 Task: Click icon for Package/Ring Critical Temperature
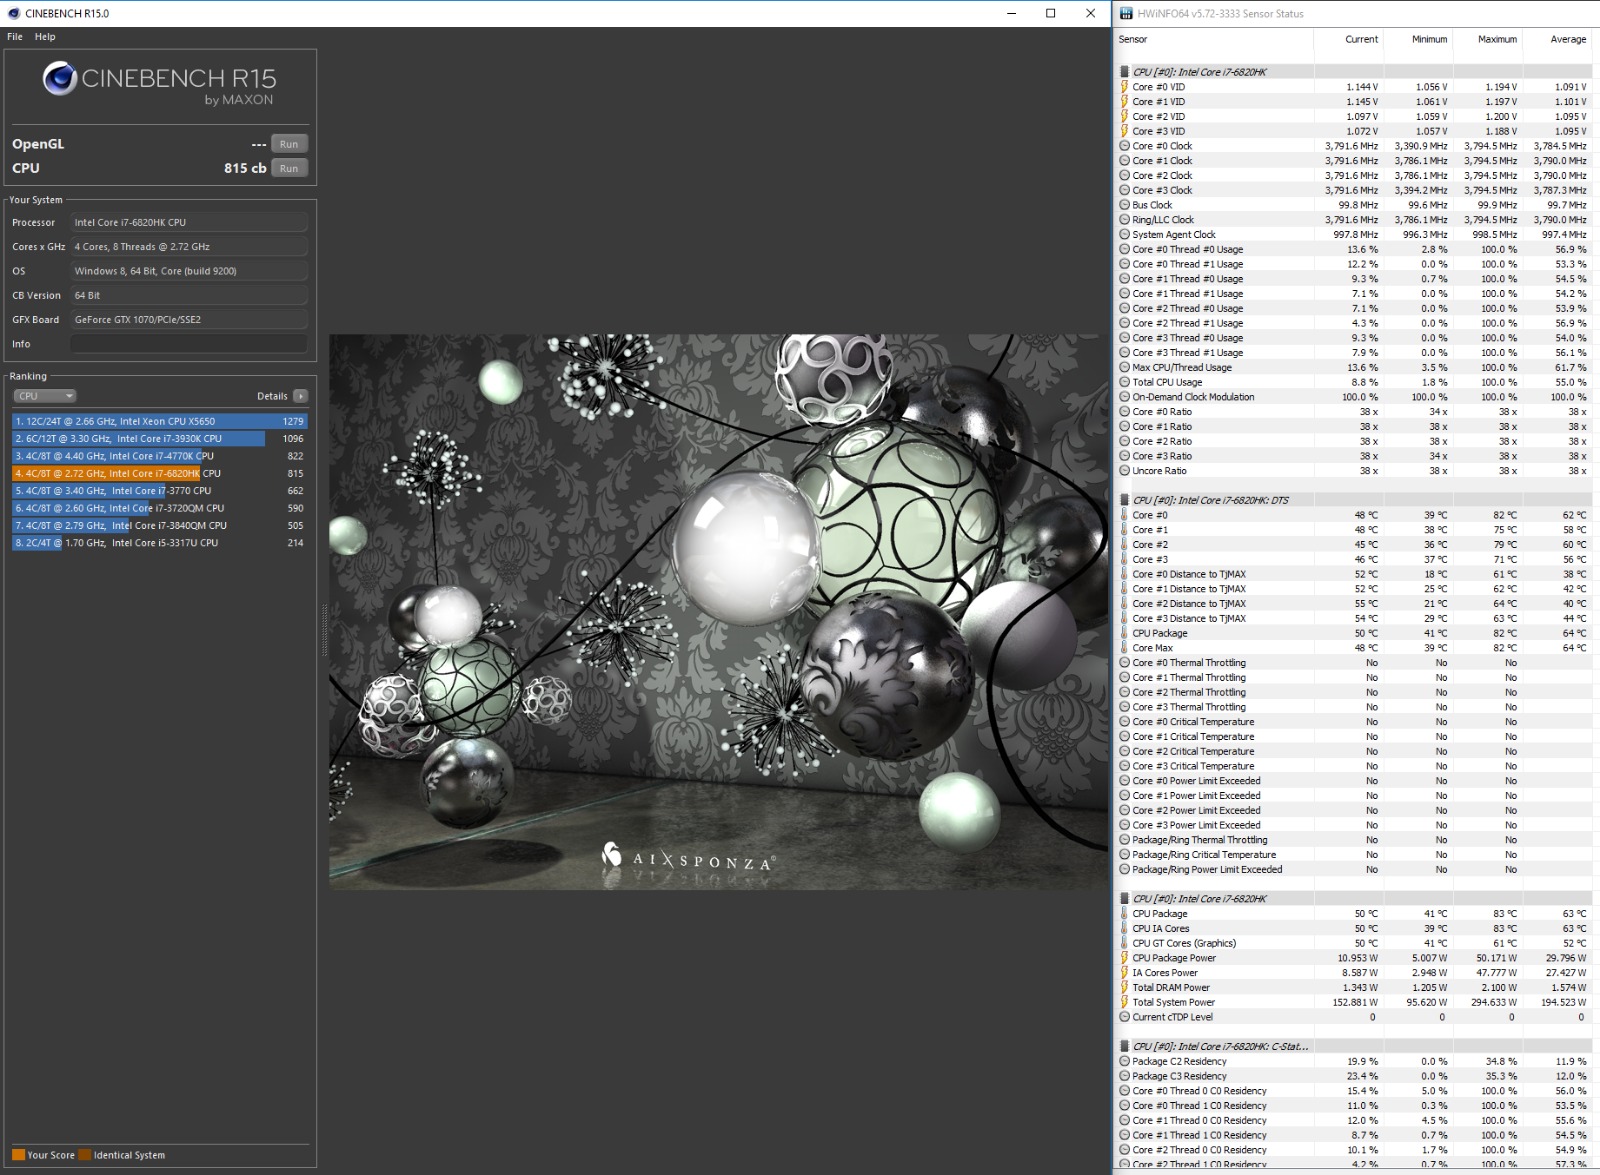[x=1124, y=855]
